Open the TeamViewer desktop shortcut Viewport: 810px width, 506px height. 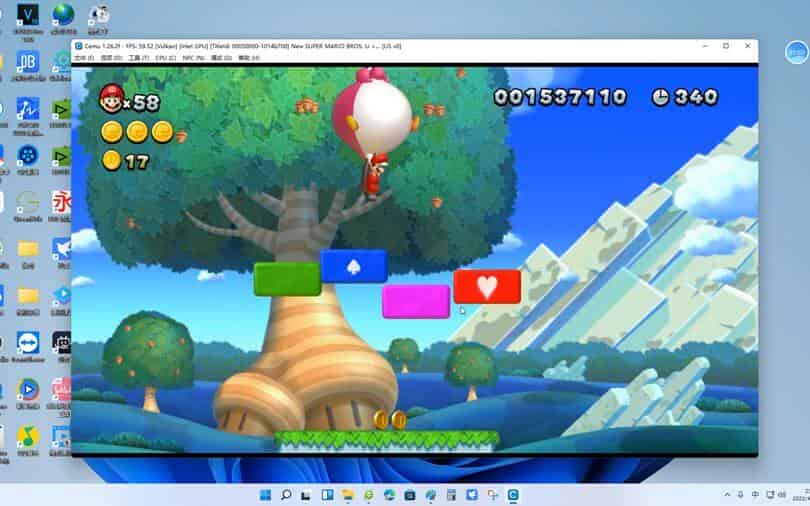coord(28,343)
